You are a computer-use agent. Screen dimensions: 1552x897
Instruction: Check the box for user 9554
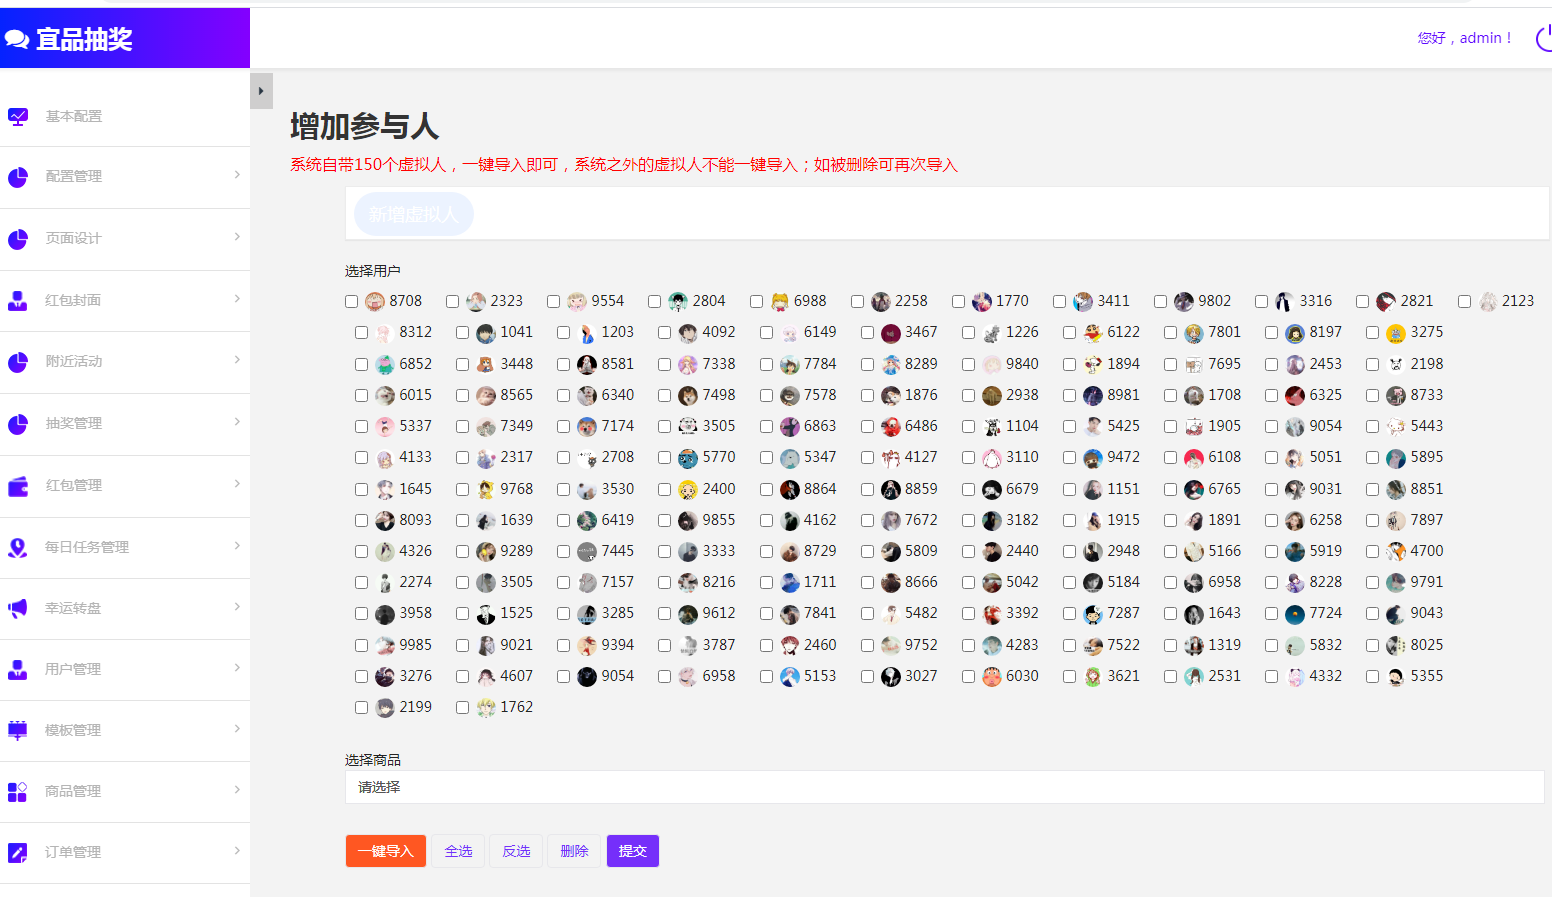coord(553,302)
